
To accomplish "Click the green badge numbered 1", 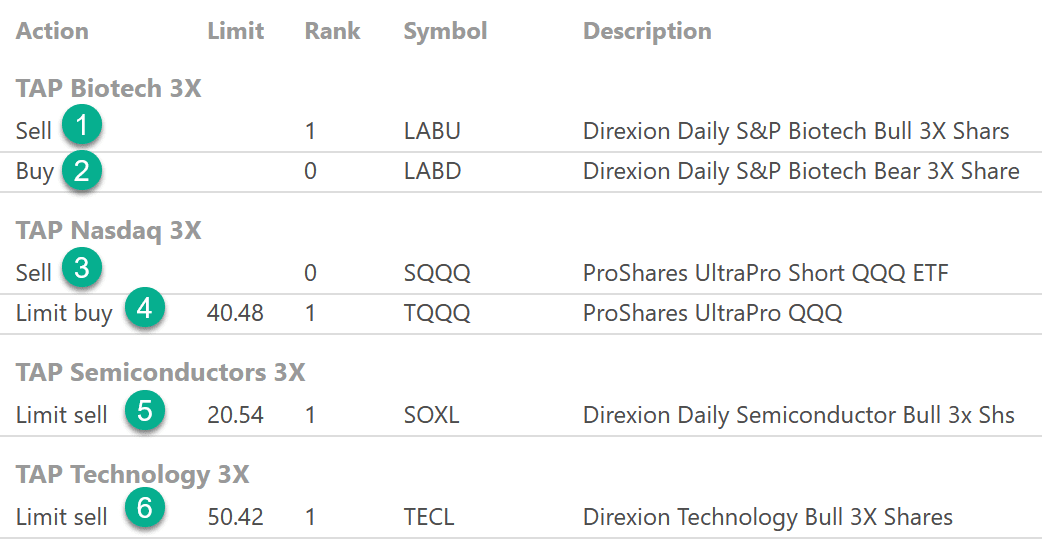I will click(82, 126).
